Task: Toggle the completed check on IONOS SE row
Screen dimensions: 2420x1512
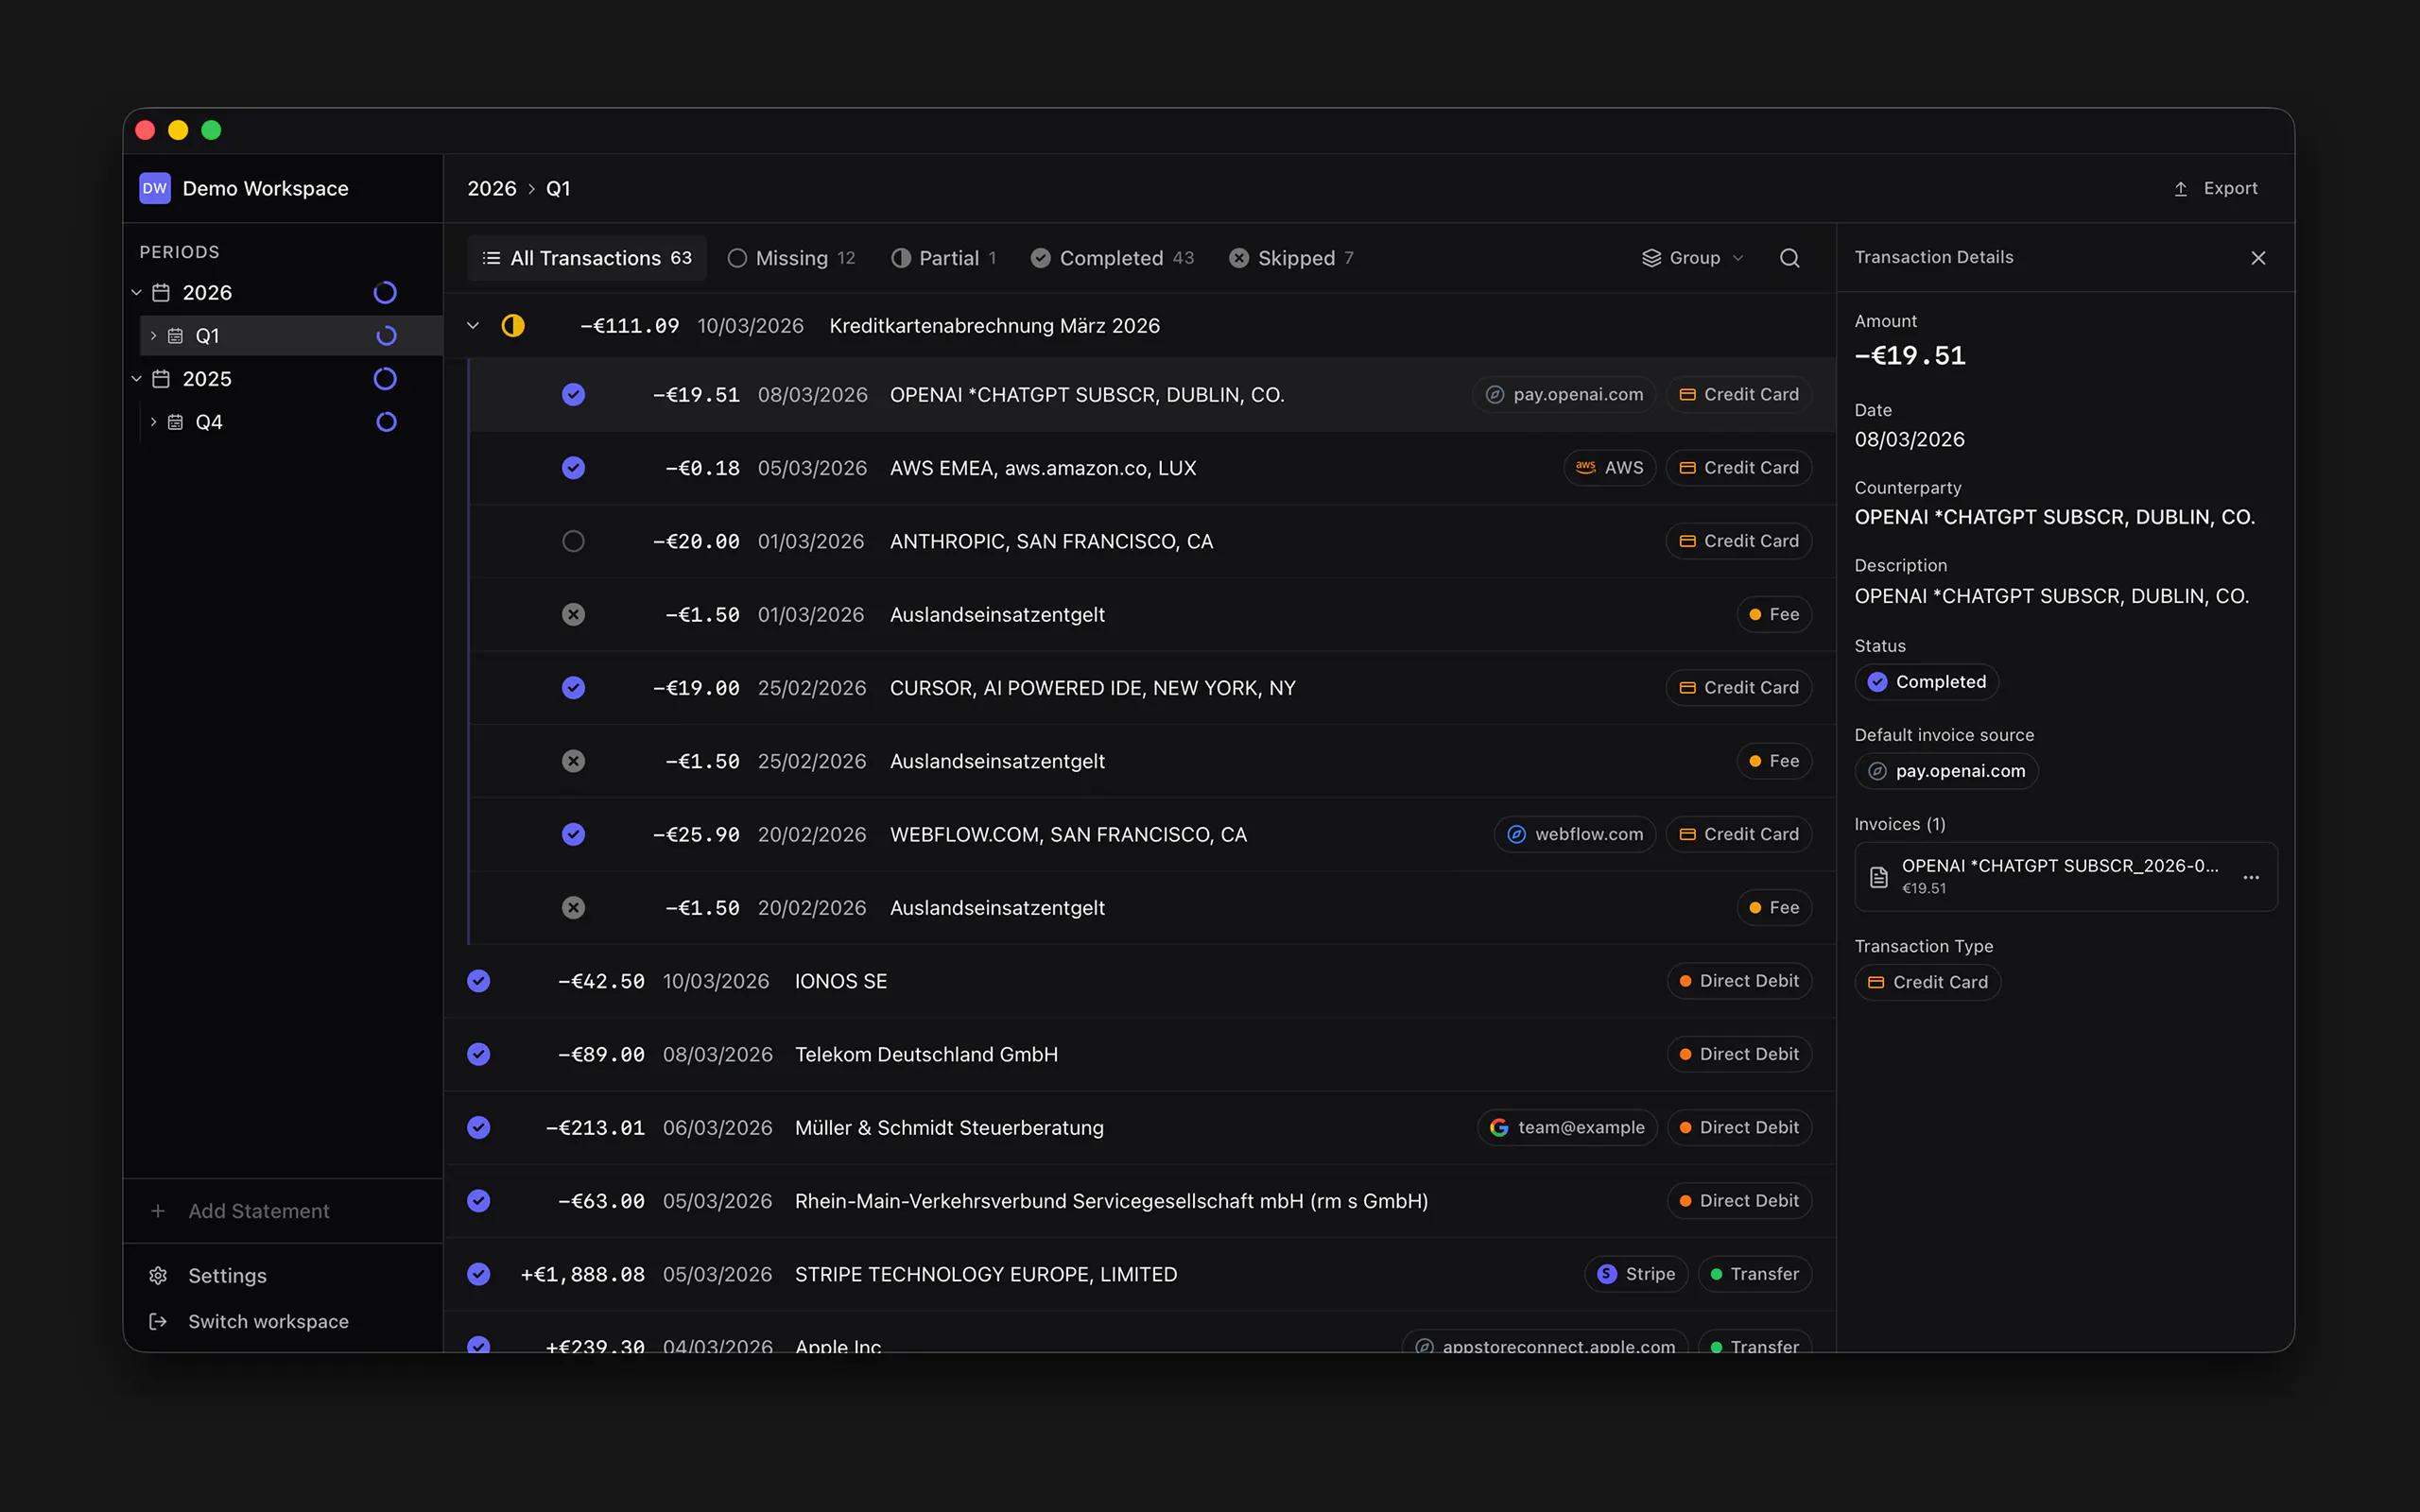Action: [479, 981]
